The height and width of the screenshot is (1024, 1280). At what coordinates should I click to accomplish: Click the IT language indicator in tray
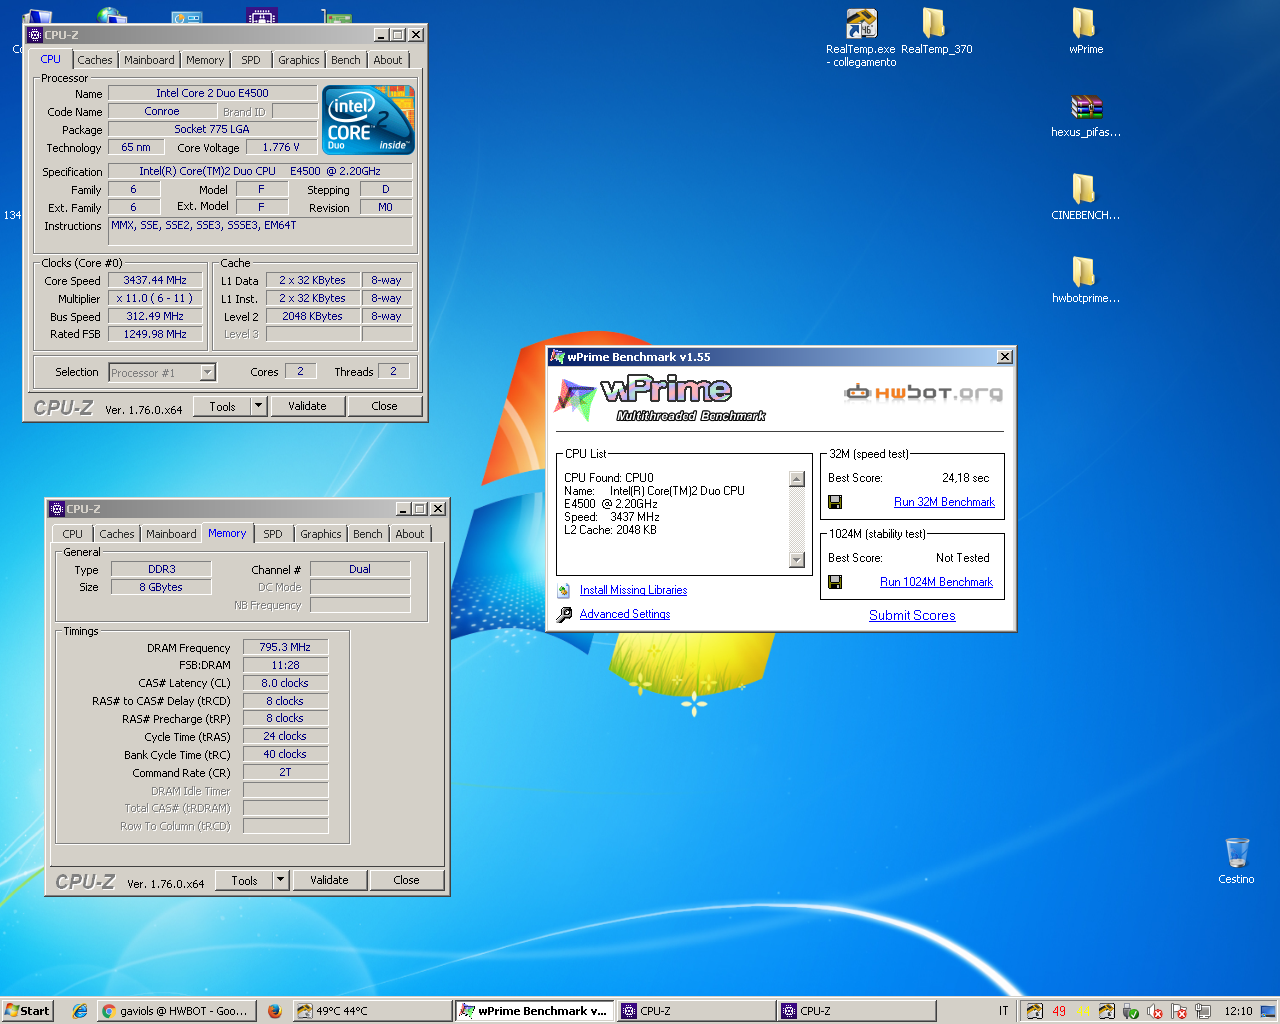[1004, 1011]
